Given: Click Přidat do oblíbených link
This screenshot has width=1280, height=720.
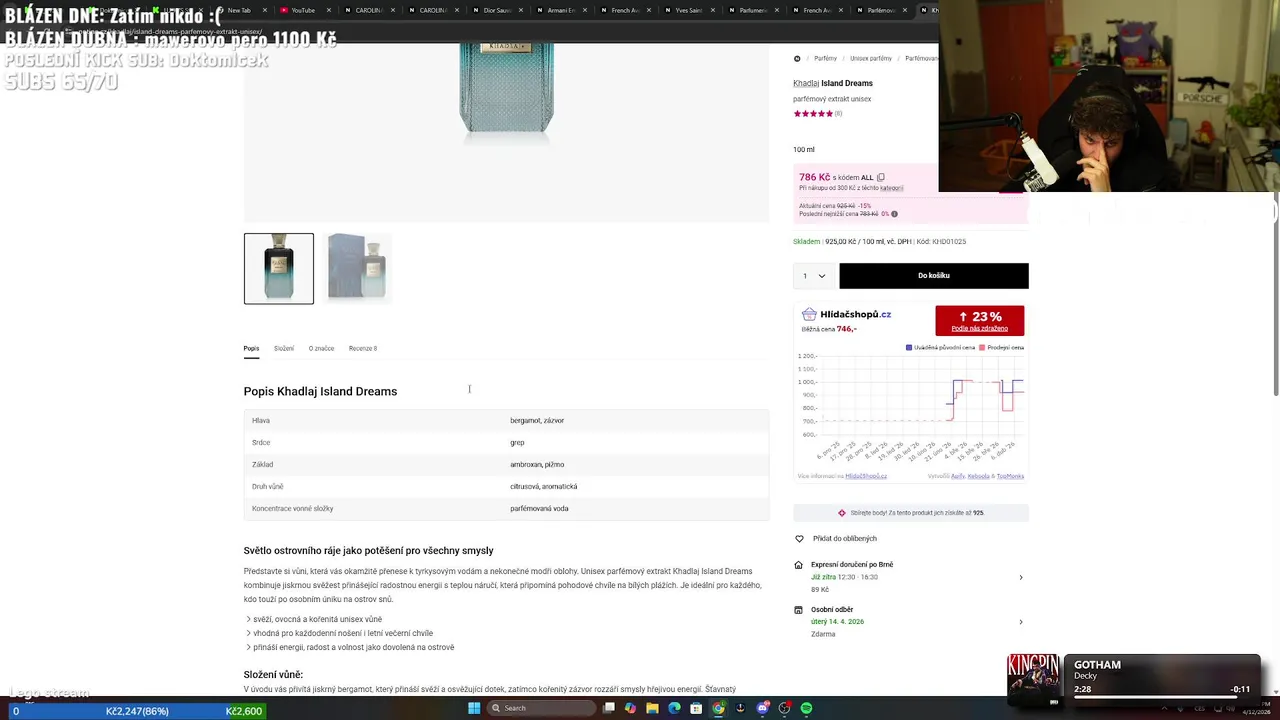Looking at the screenshot, I should [845, 539].
